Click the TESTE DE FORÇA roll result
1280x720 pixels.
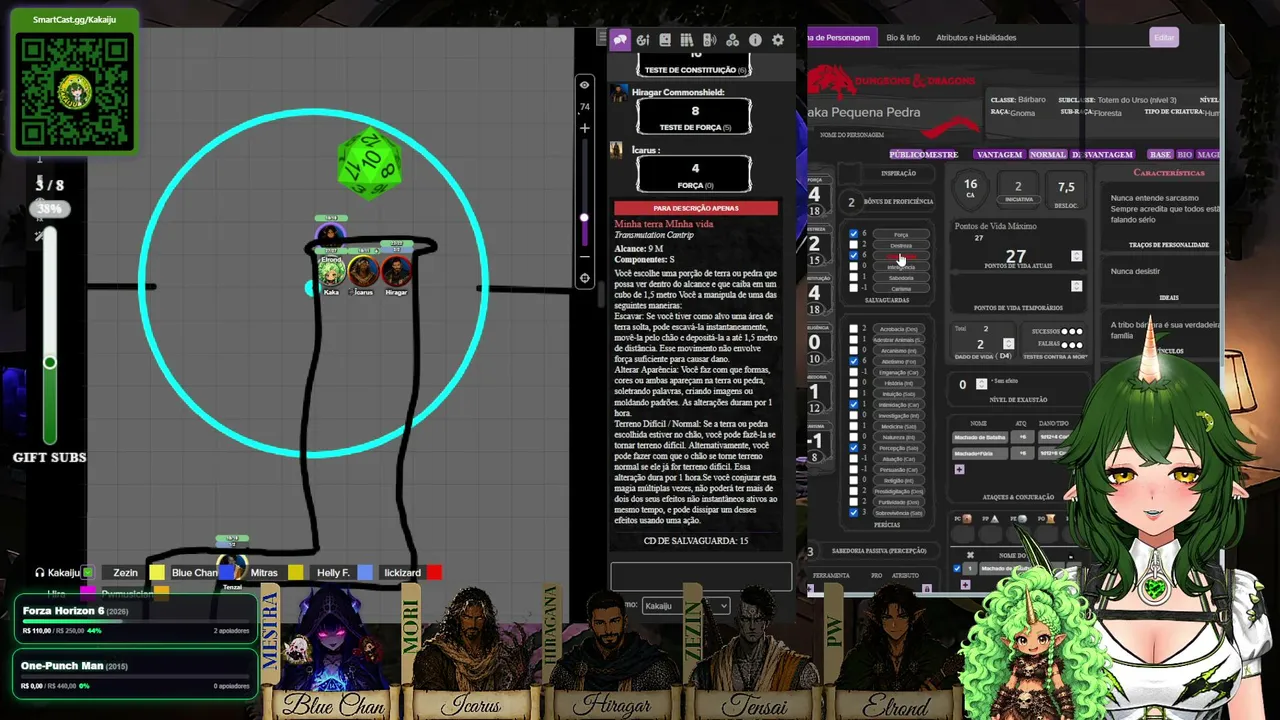[x=695, y=116]
